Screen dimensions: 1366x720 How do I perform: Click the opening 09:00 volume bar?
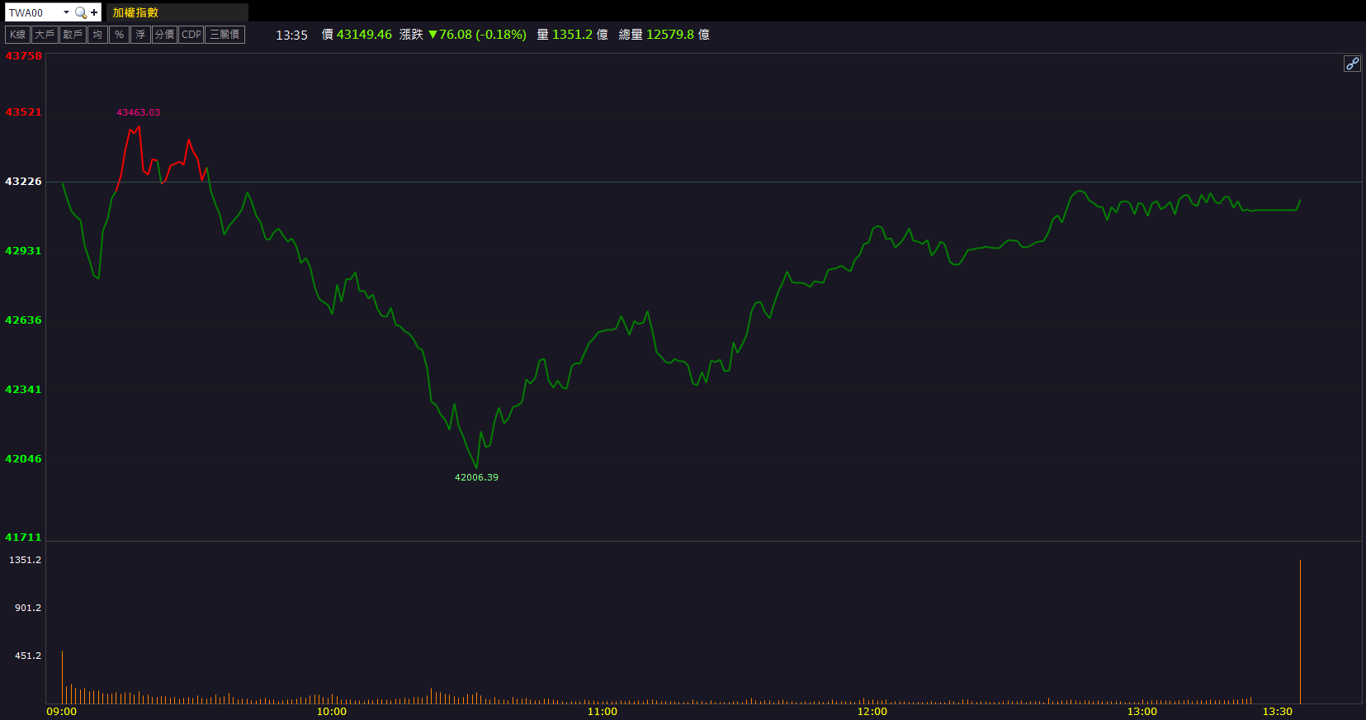(62, 678)
